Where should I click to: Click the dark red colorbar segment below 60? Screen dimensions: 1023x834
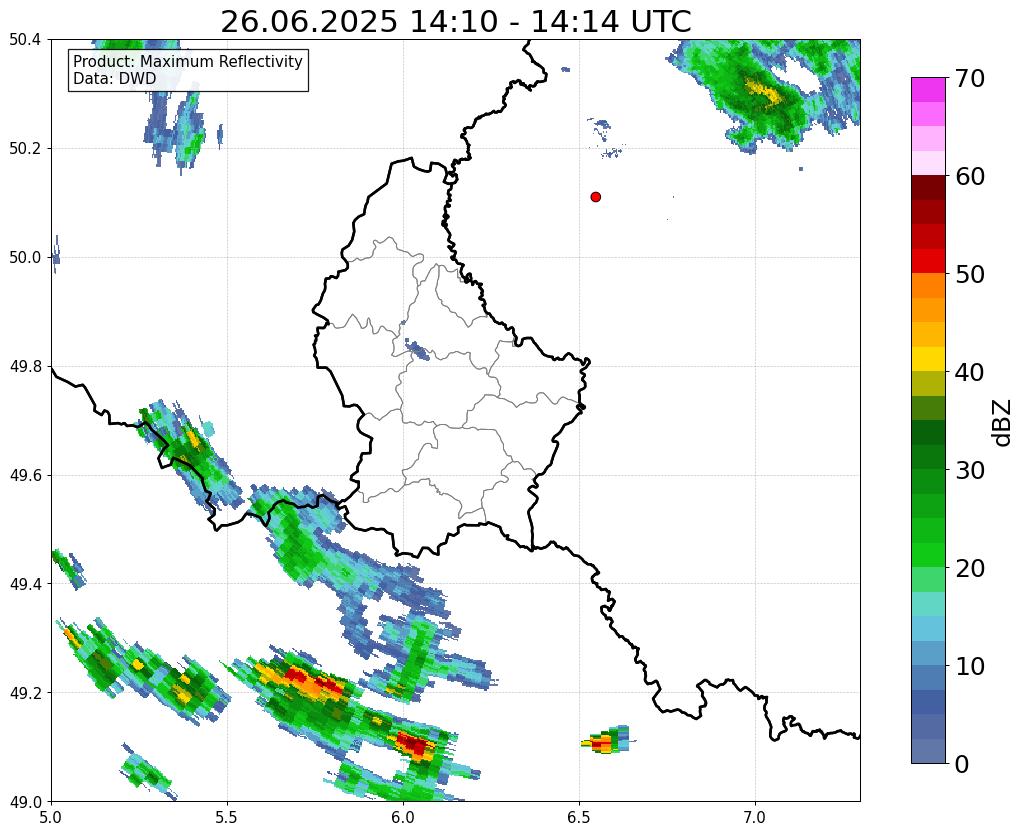coord(928,188)
